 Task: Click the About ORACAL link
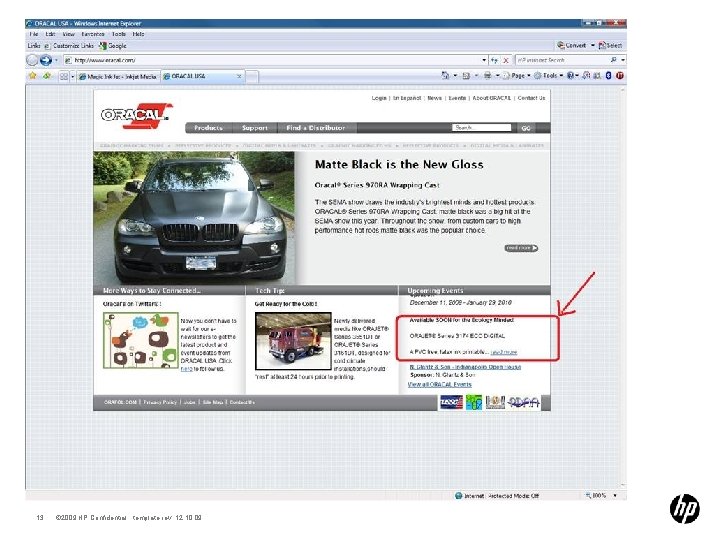click(491, 98)
